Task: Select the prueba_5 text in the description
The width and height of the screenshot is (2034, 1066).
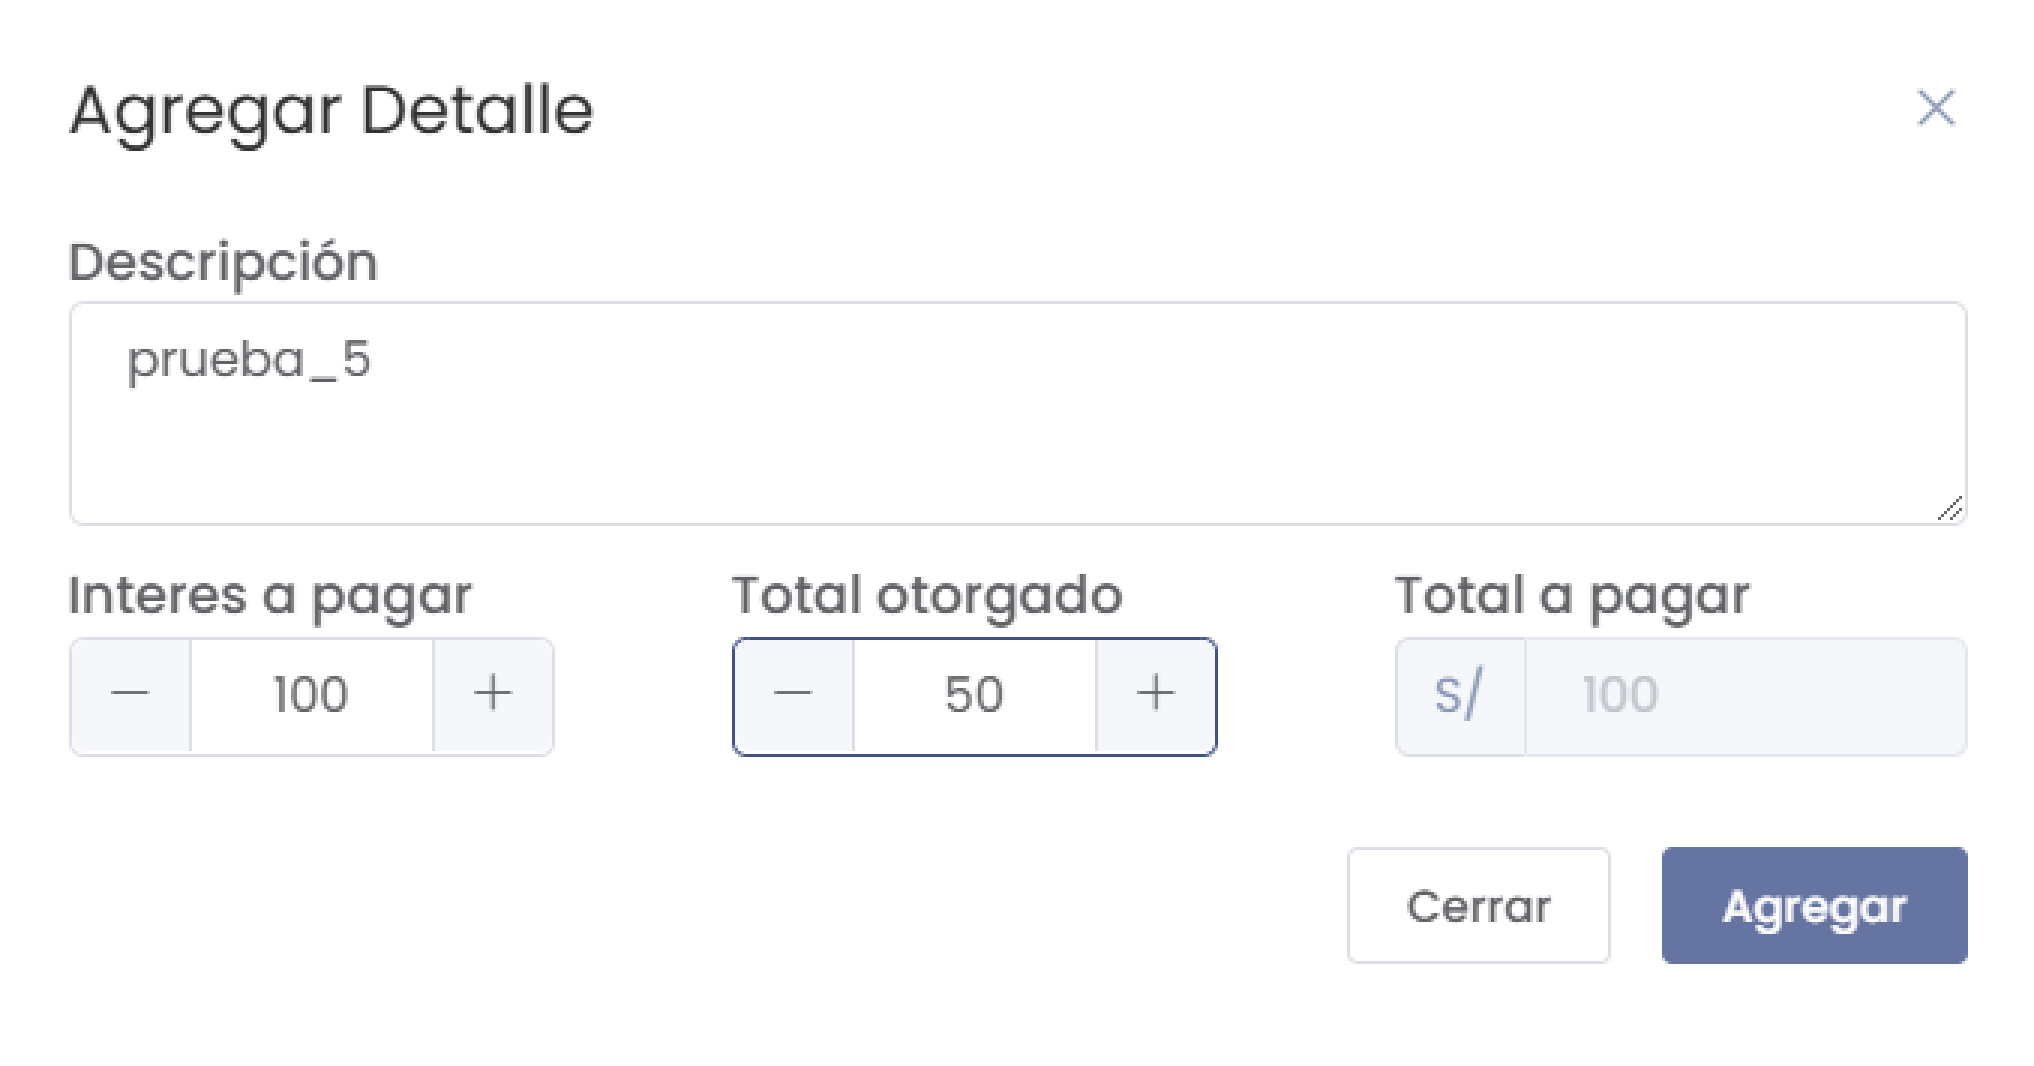Action: (250, 362)
